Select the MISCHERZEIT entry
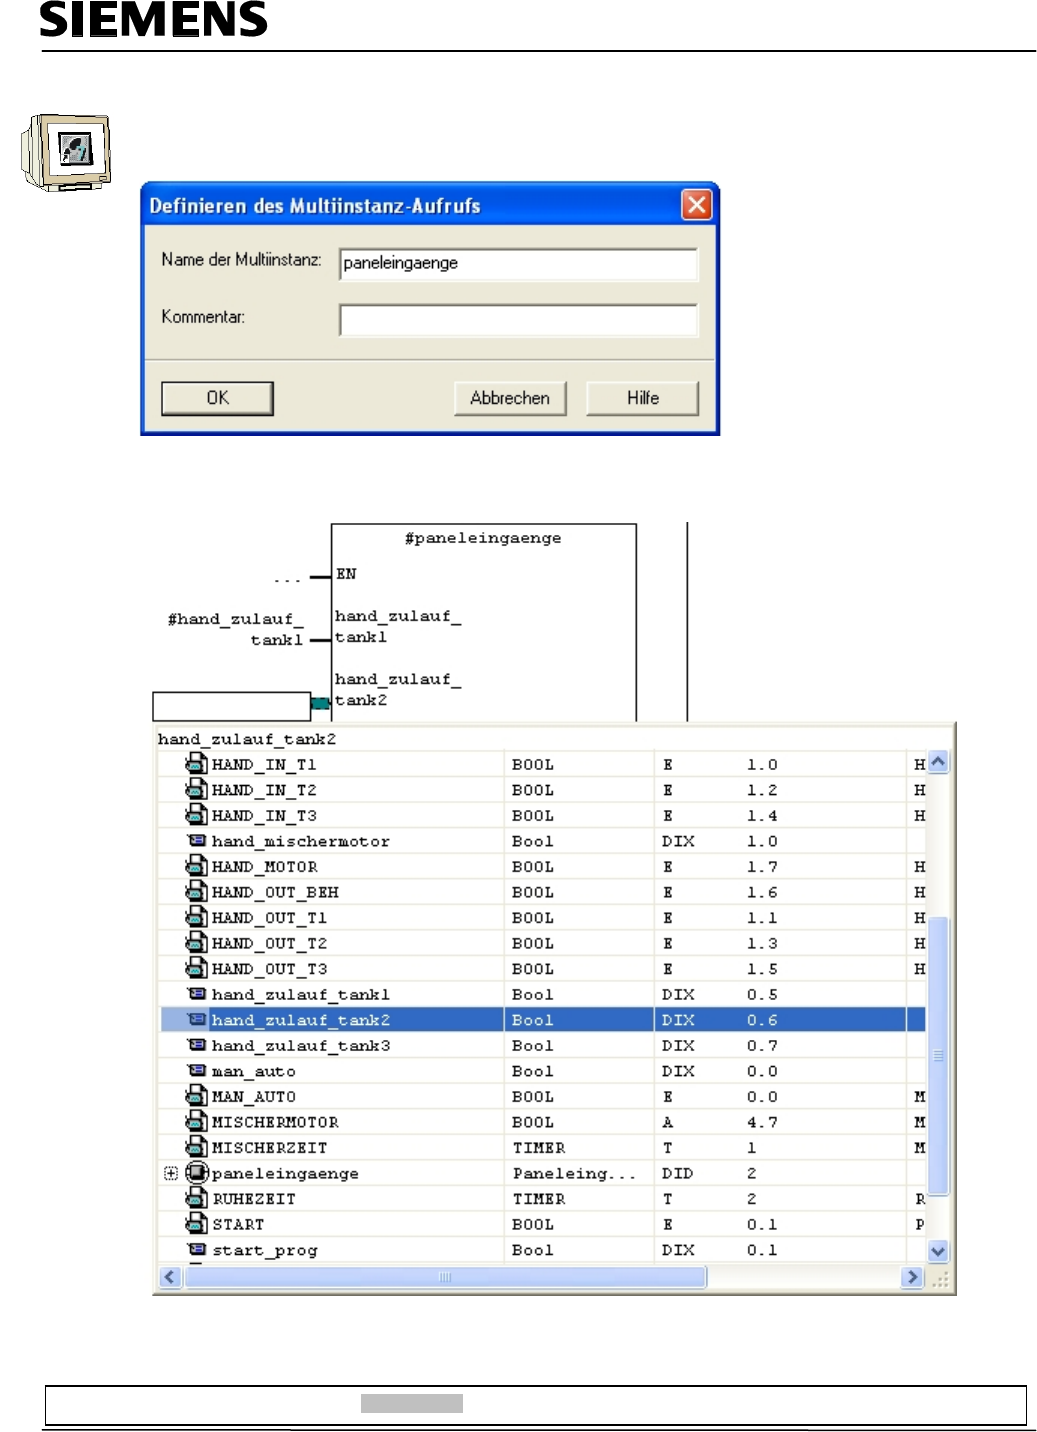1037x1432 pixels. pyautogui.click(x=270, y=1147)
